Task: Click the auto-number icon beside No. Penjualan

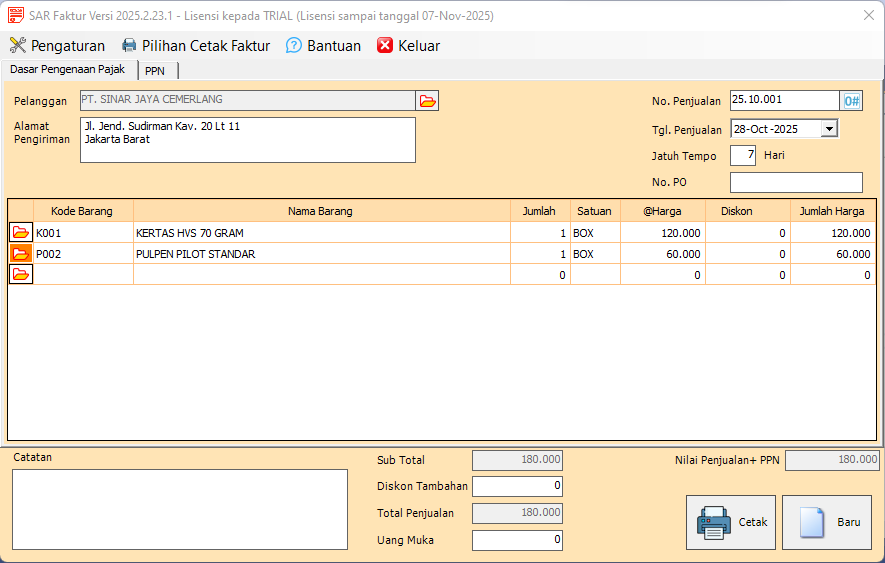Action: (852, 101)
